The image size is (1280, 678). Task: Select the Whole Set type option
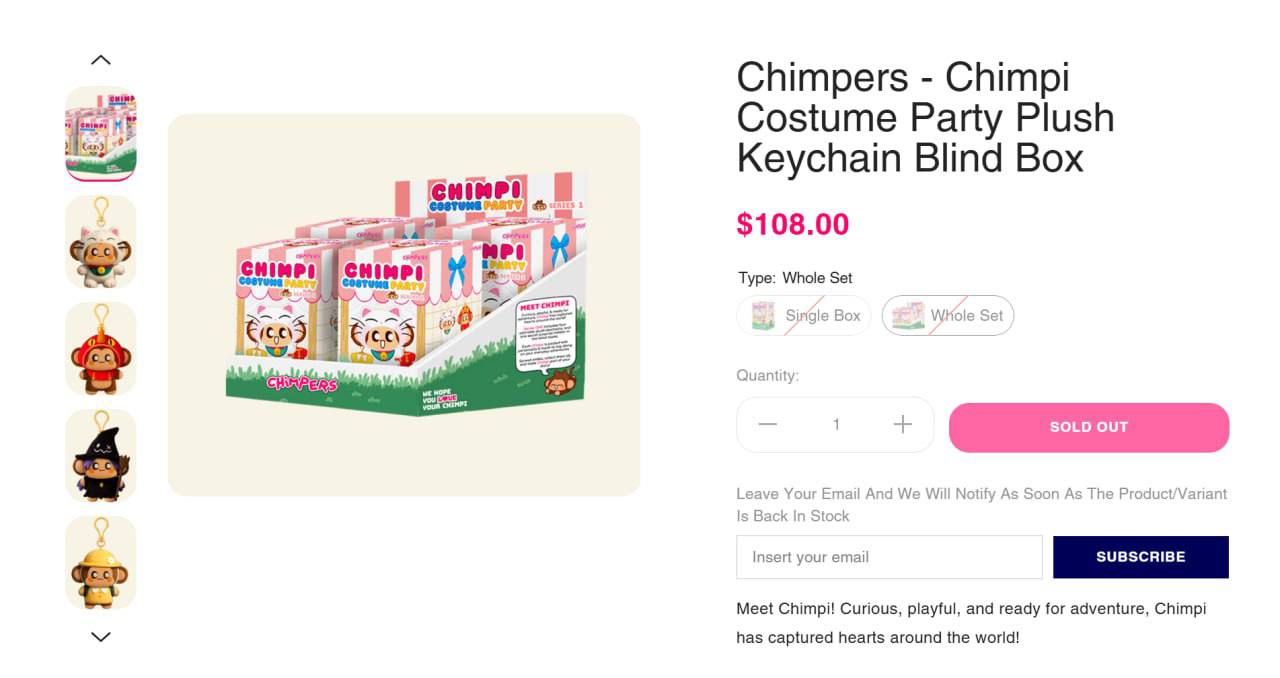point(948,315)
